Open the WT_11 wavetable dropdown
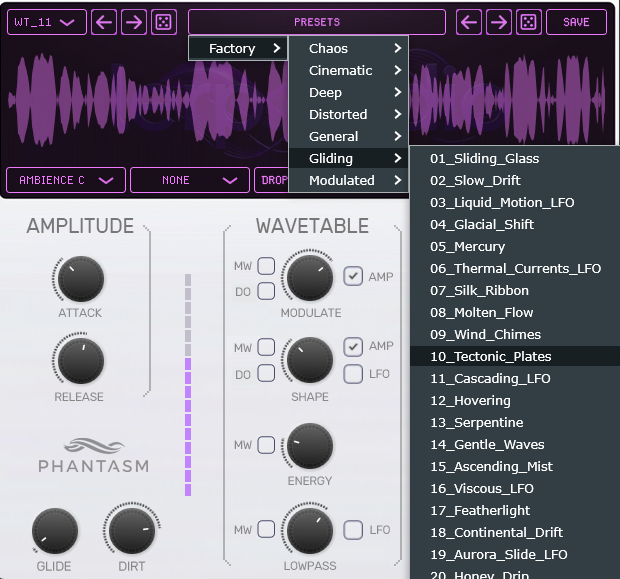 click(x=46, y=22)
